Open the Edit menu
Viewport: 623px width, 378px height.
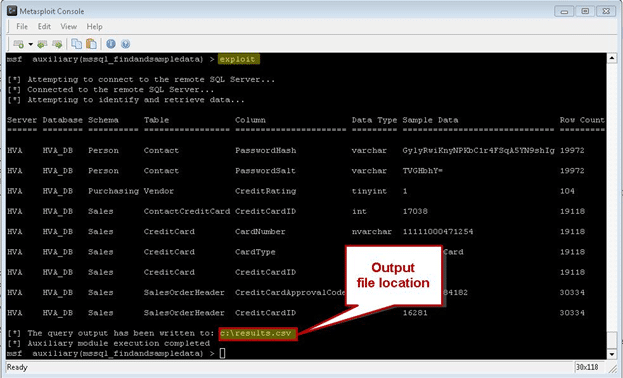pos(44,27)
